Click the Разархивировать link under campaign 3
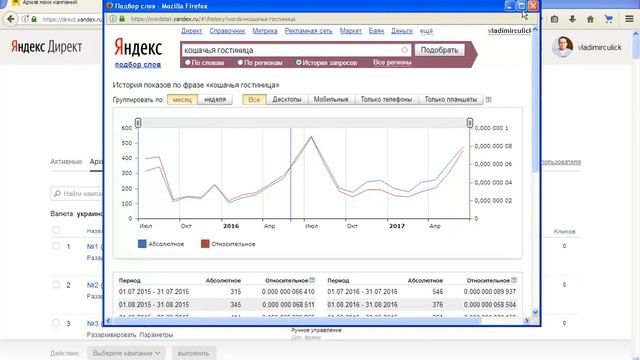This screenshot has width=640, height=360. (x=111, y=335)
